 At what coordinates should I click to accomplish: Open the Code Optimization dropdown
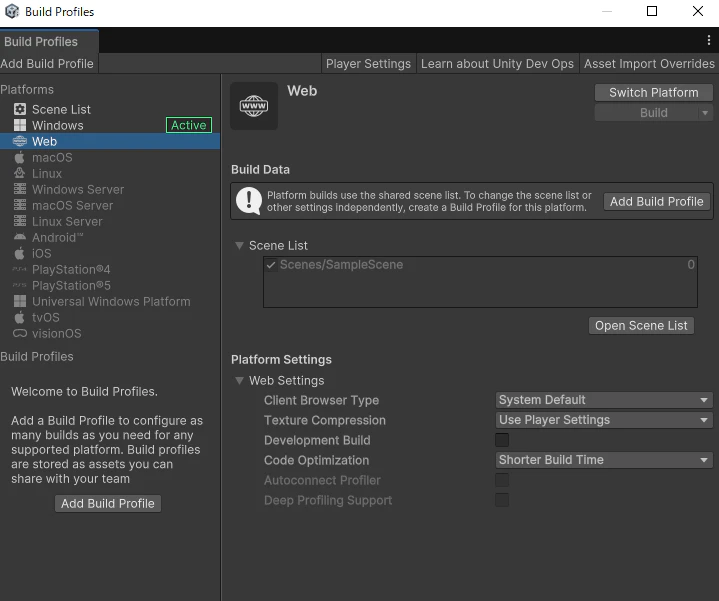pos(604,460)
